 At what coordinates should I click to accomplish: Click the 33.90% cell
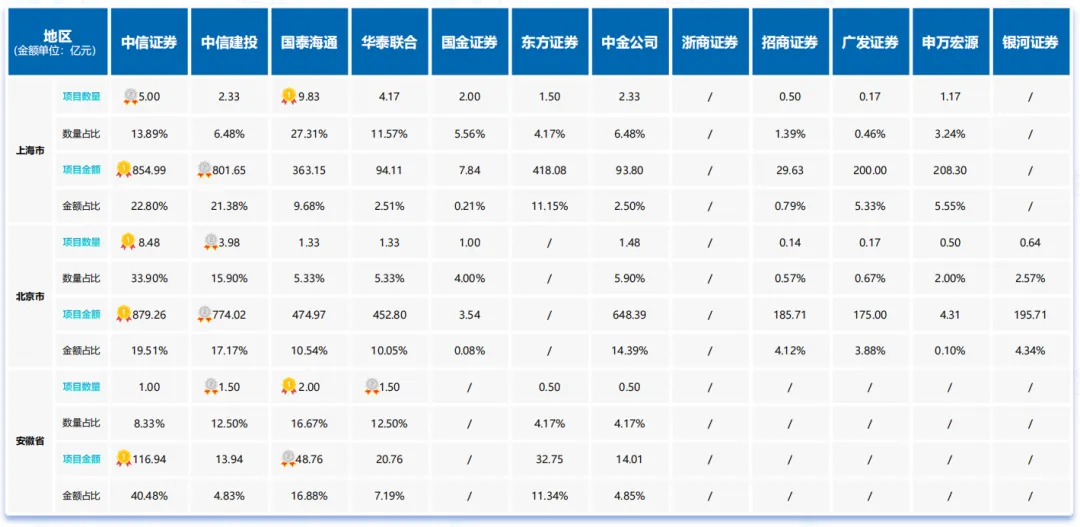(149, 278)
